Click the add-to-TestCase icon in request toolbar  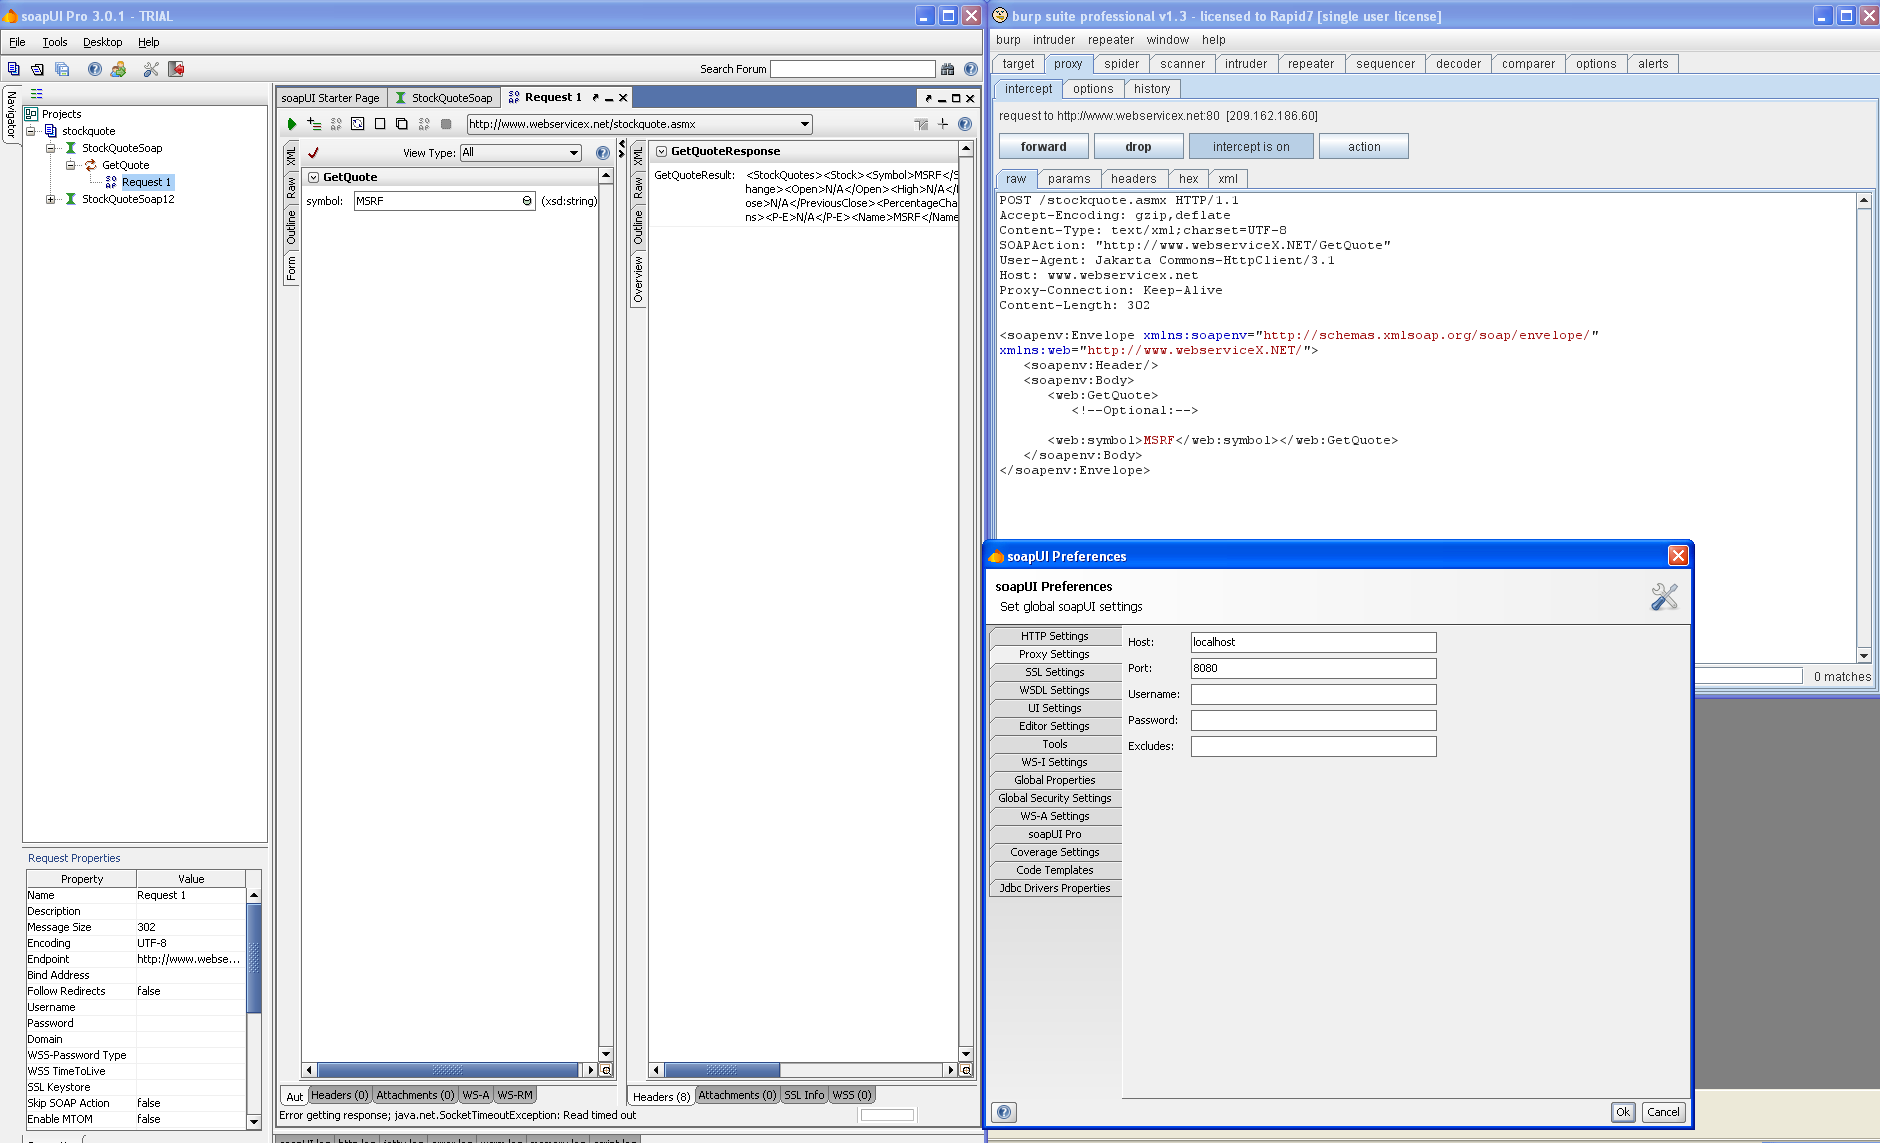coord(314,124)
